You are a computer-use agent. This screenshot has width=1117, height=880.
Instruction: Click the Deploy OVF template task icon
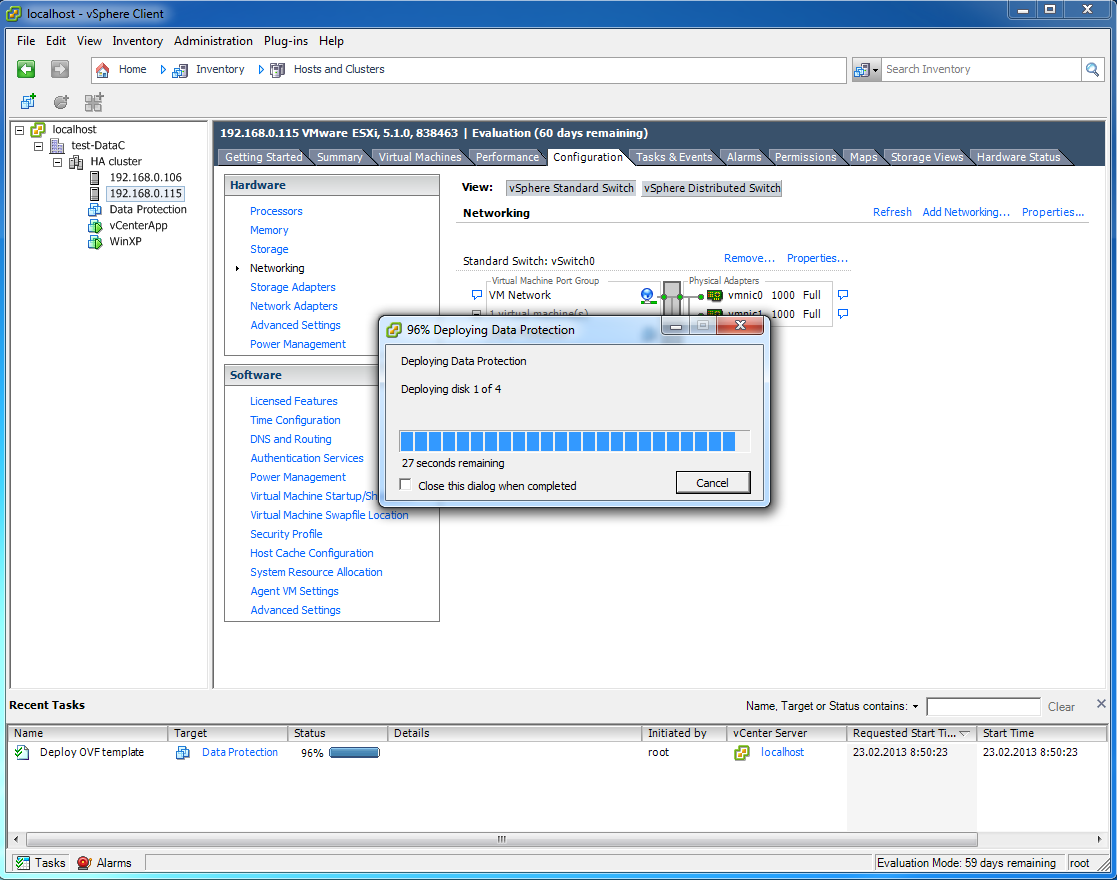tap(22, 752)
